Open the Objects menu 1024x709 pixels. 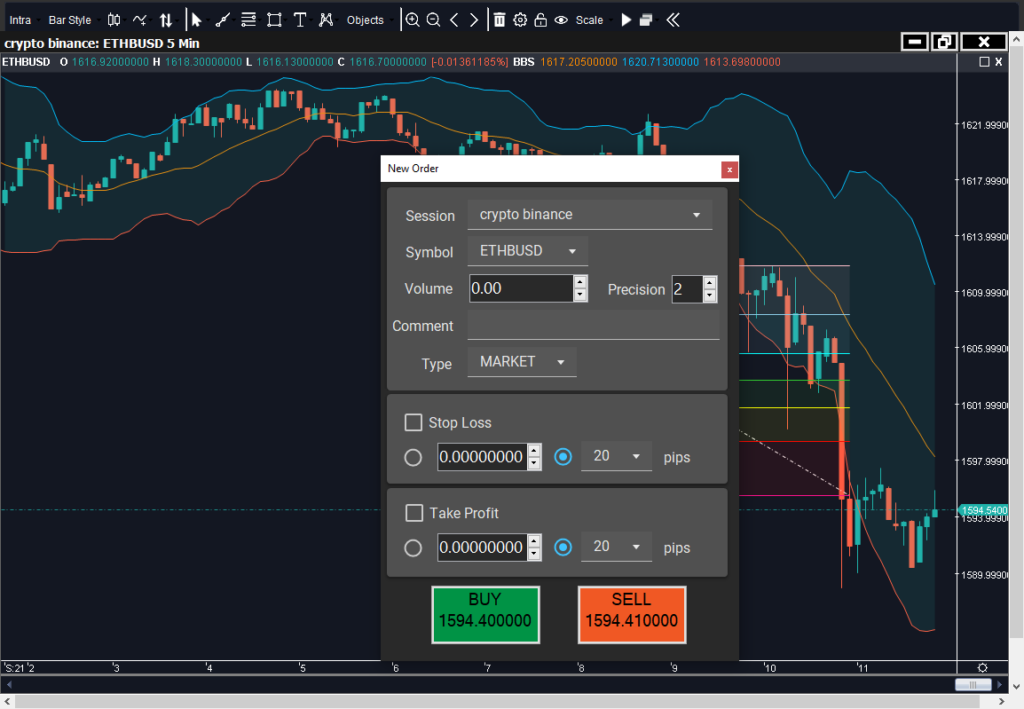pyautogui.click(x=365, y=20)
